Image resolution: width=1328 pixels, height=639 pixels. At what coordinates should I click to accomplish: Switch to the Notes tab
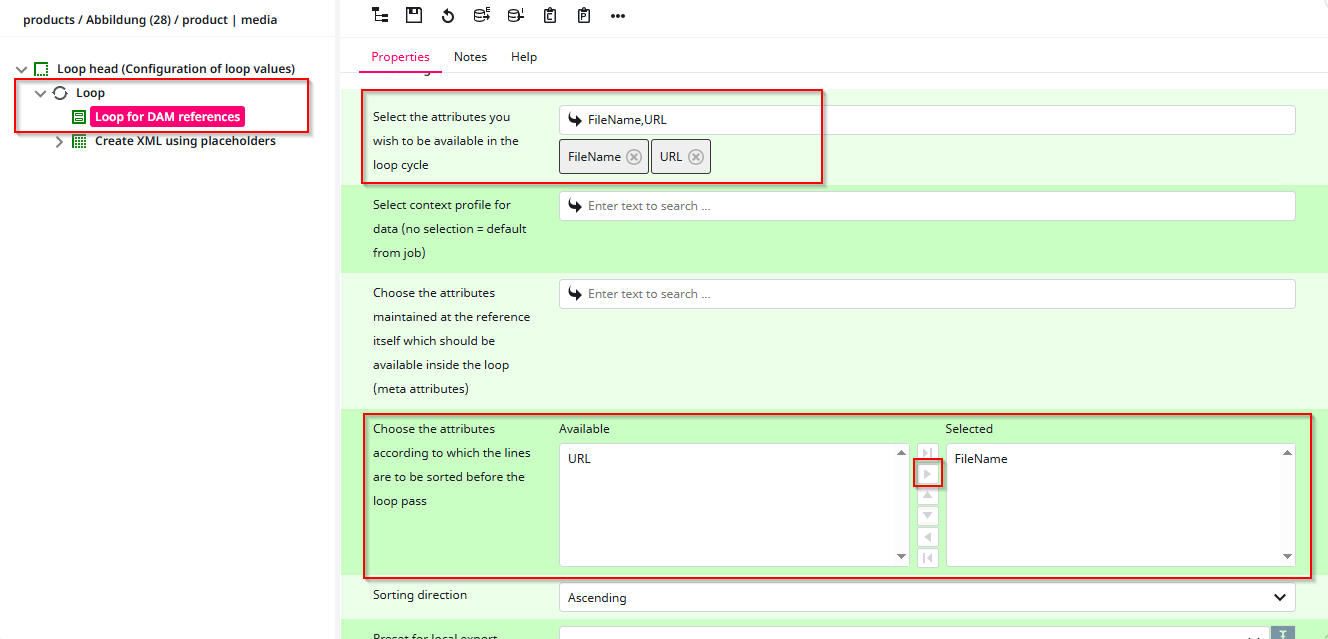(x=470, y=57)
